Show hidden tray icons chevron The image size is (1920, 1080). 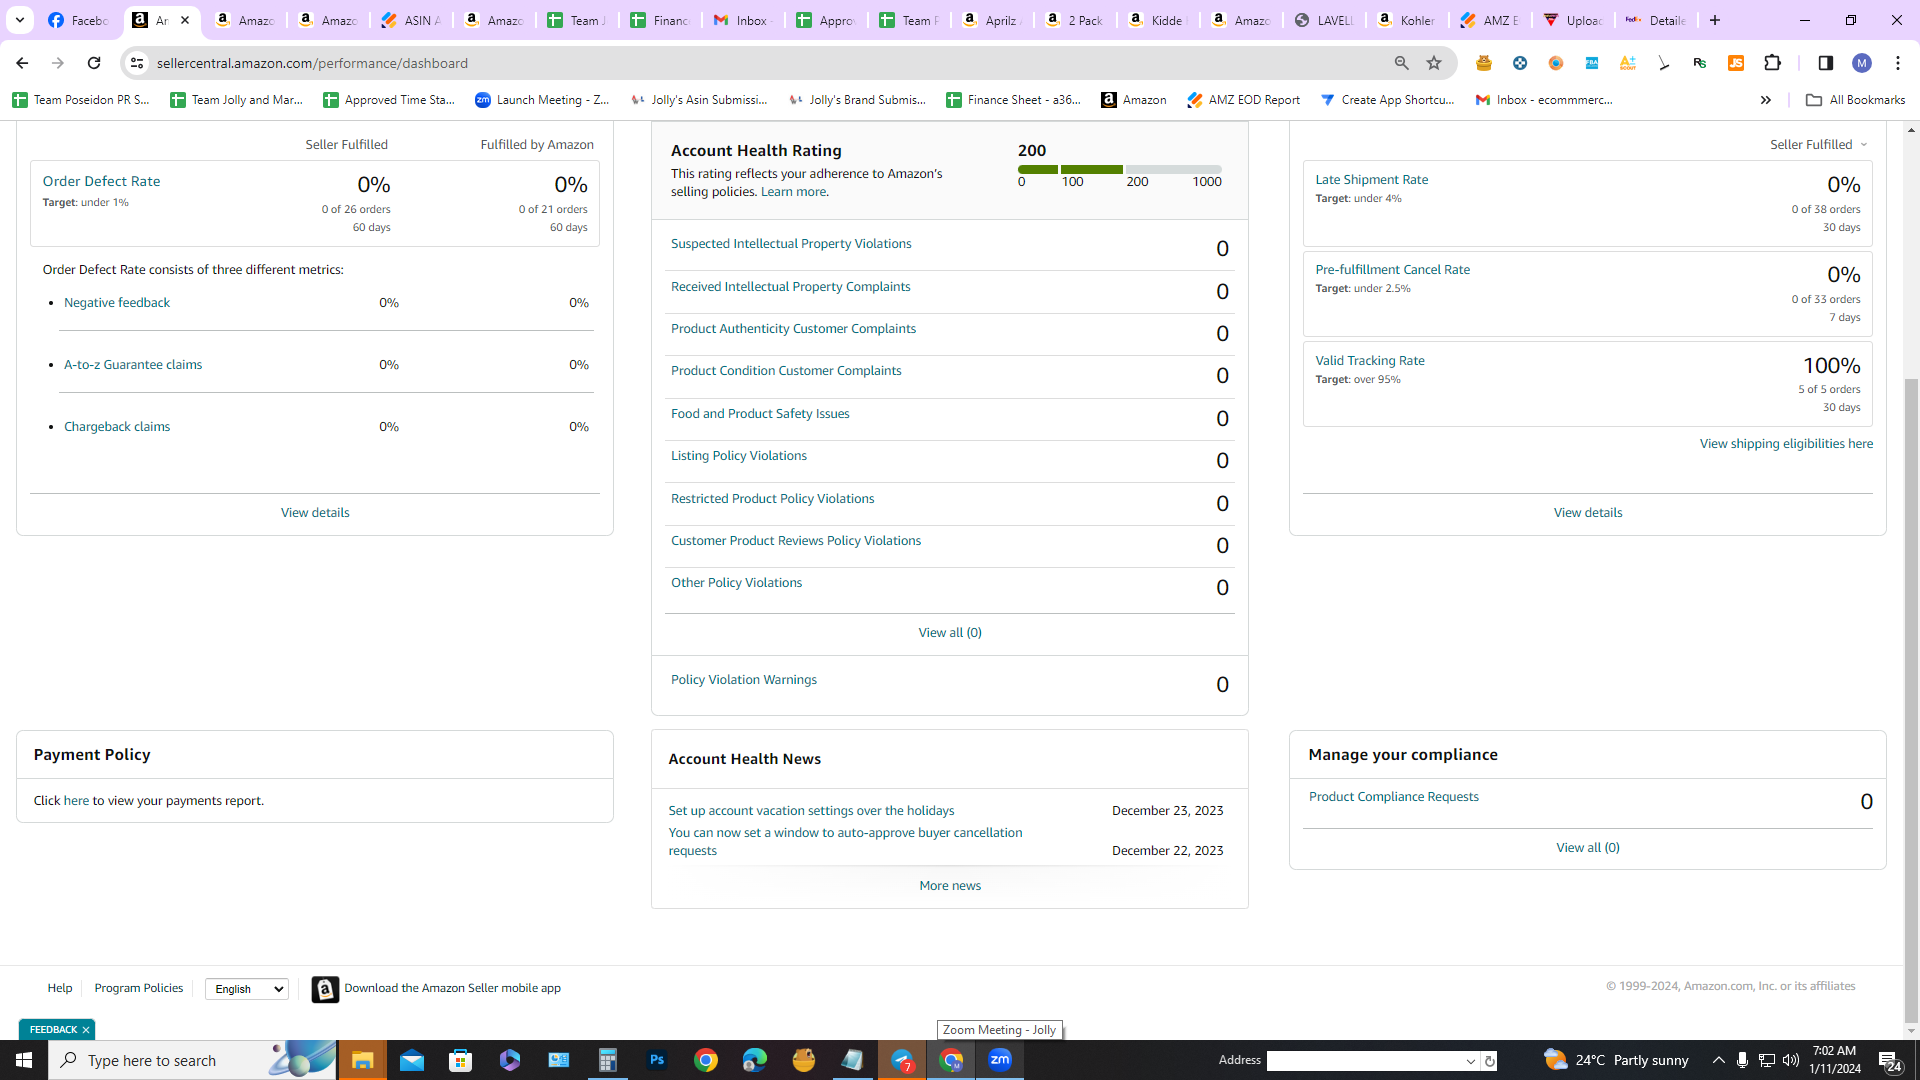[x=1719, y=1060]
